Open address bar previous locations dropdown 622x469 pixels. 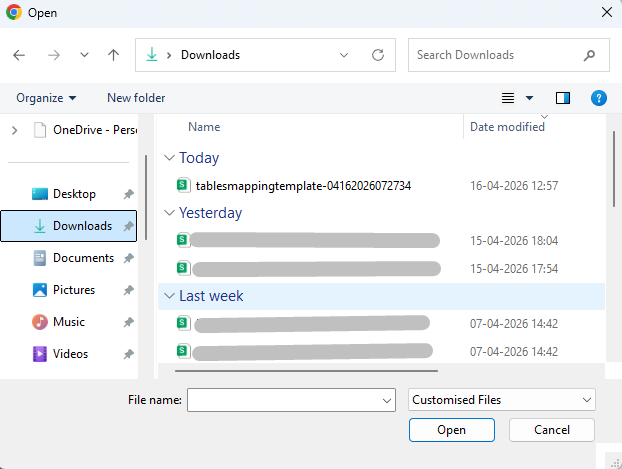pyautogui.click(x=344, y=55)
